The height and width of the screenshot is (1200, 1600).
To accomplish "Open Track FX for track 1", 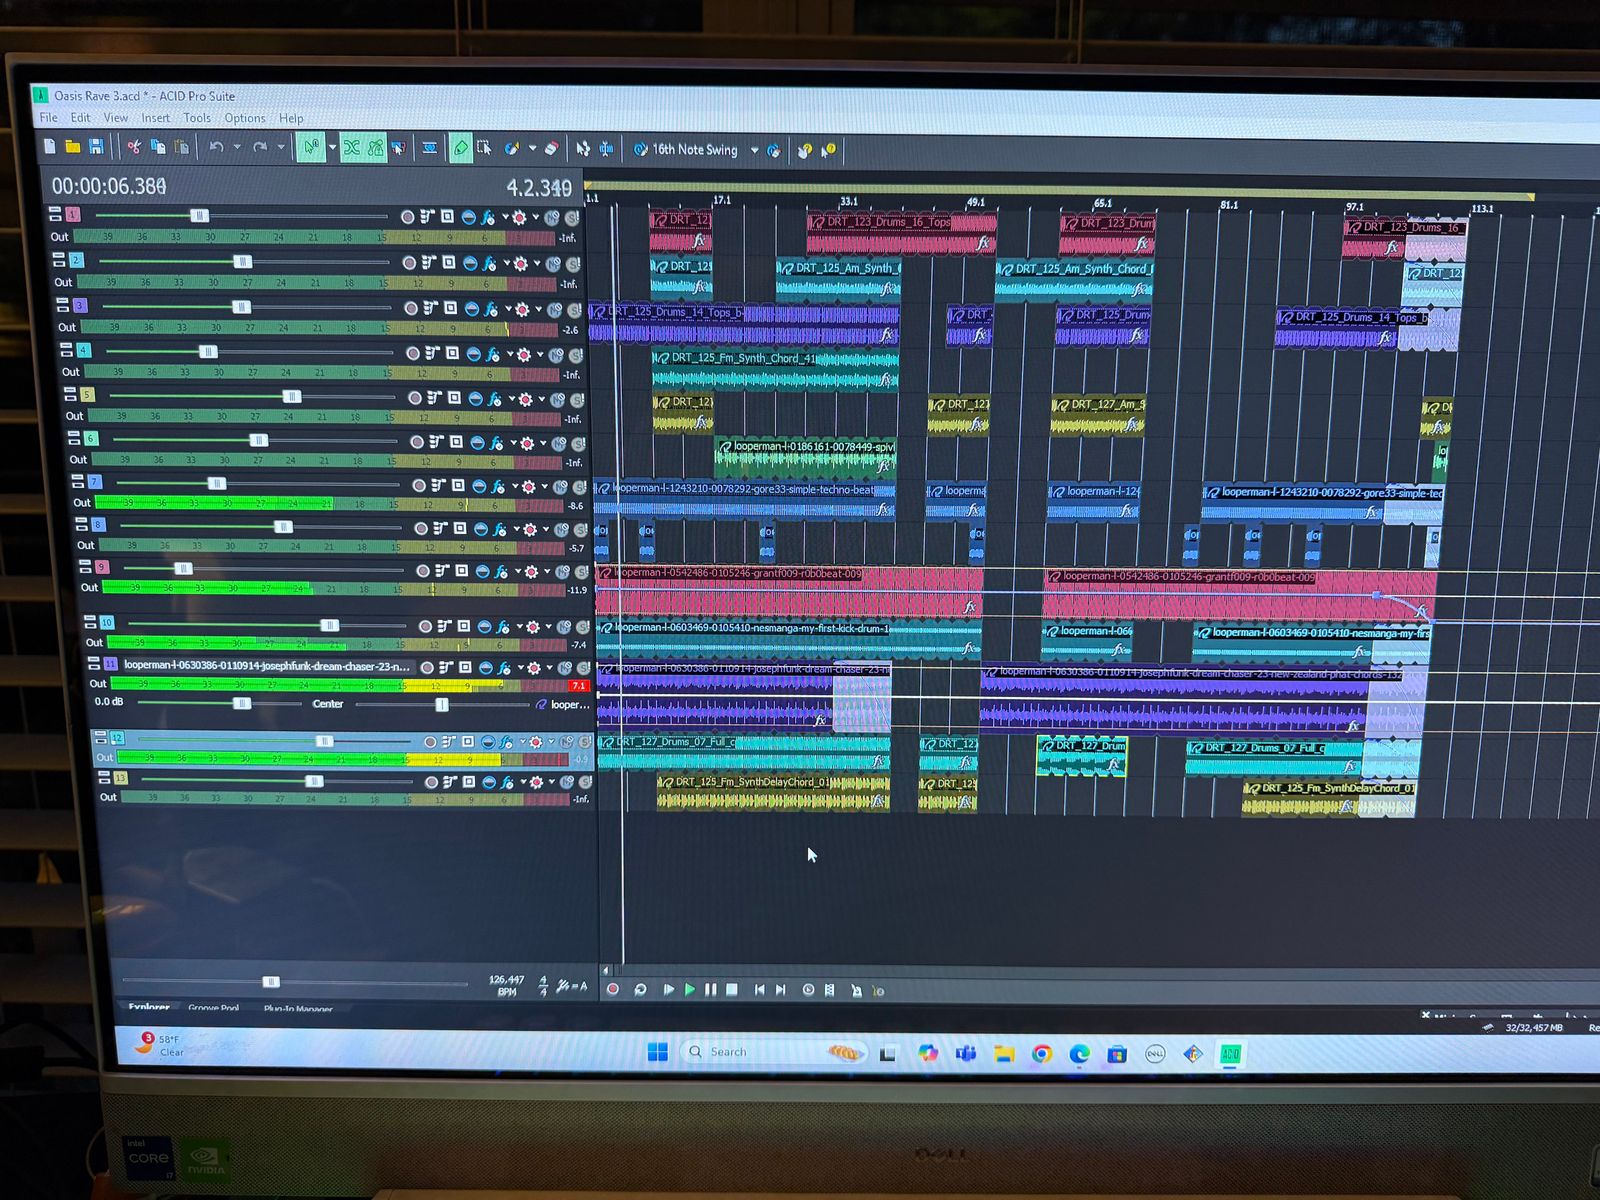I will (488, 217).
